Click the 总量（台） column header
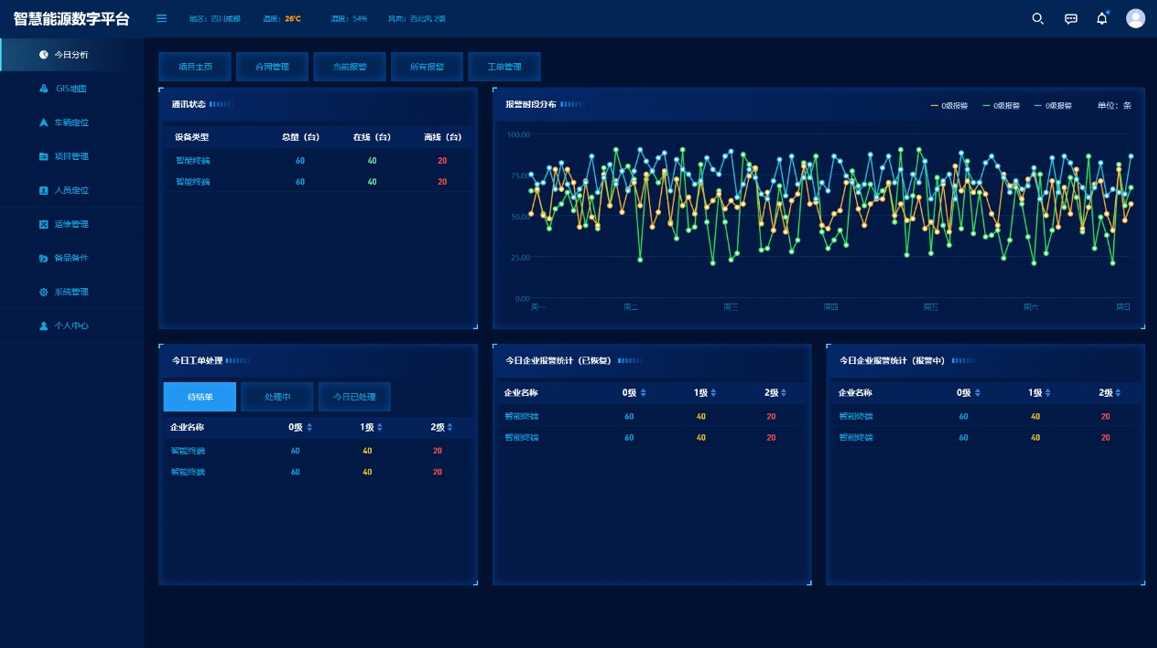Image resolution: width=1157 pixels, height=648 pixels. click(300, 137)
